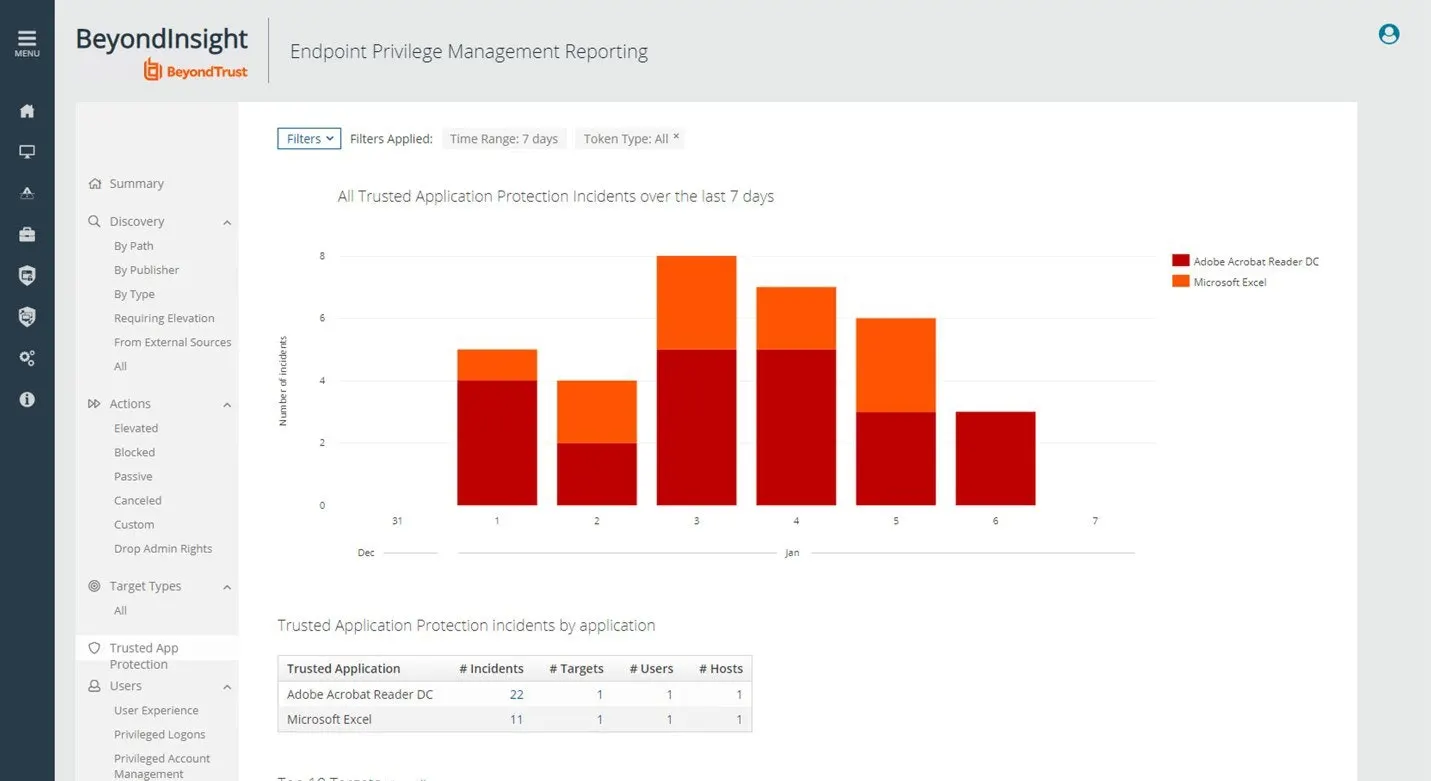Image resolution: width=1431 pixels, height=781 pixels.
Task: Open the info circle icon in left rail
Action: click(x=27, y=399)
